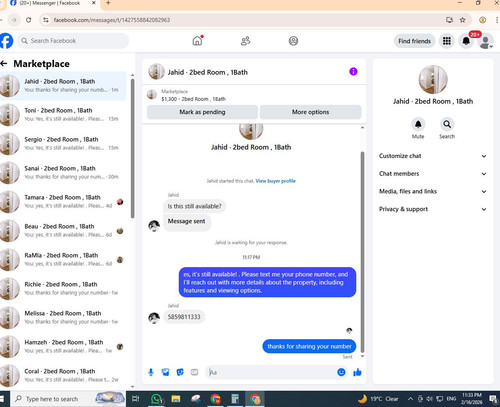Open conversation info purple icon

pos(353,71)
